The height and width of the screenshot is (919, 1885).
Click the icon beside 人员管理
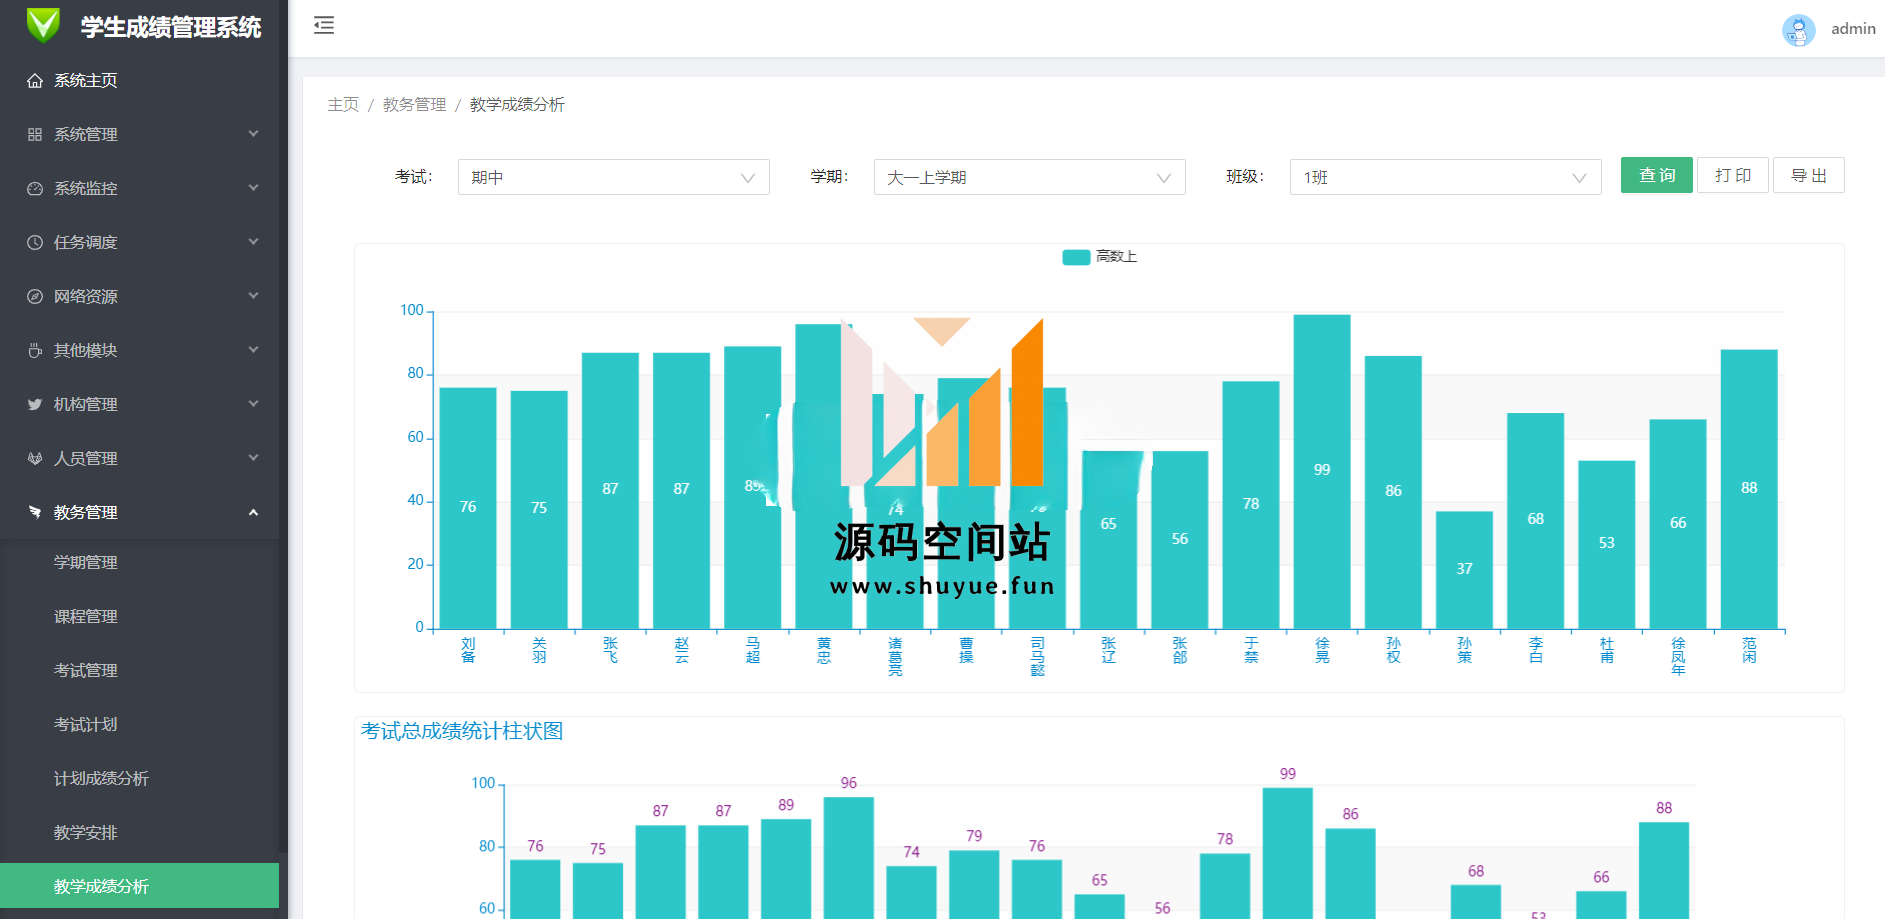click(35, 458)
